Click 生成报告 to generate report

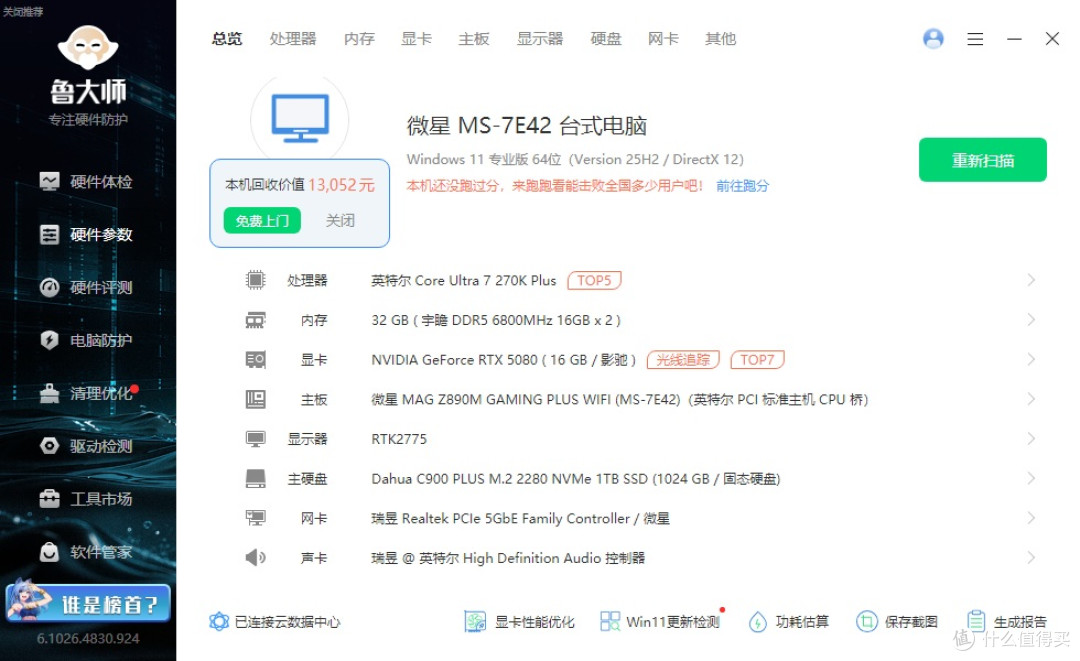1006,622
